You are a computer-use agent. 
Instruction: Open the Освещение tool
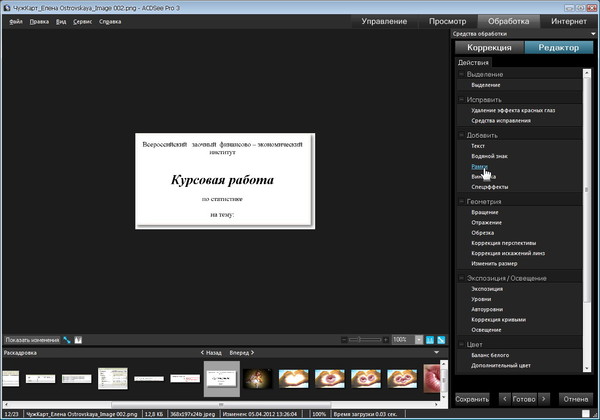[x=486, y=330]
